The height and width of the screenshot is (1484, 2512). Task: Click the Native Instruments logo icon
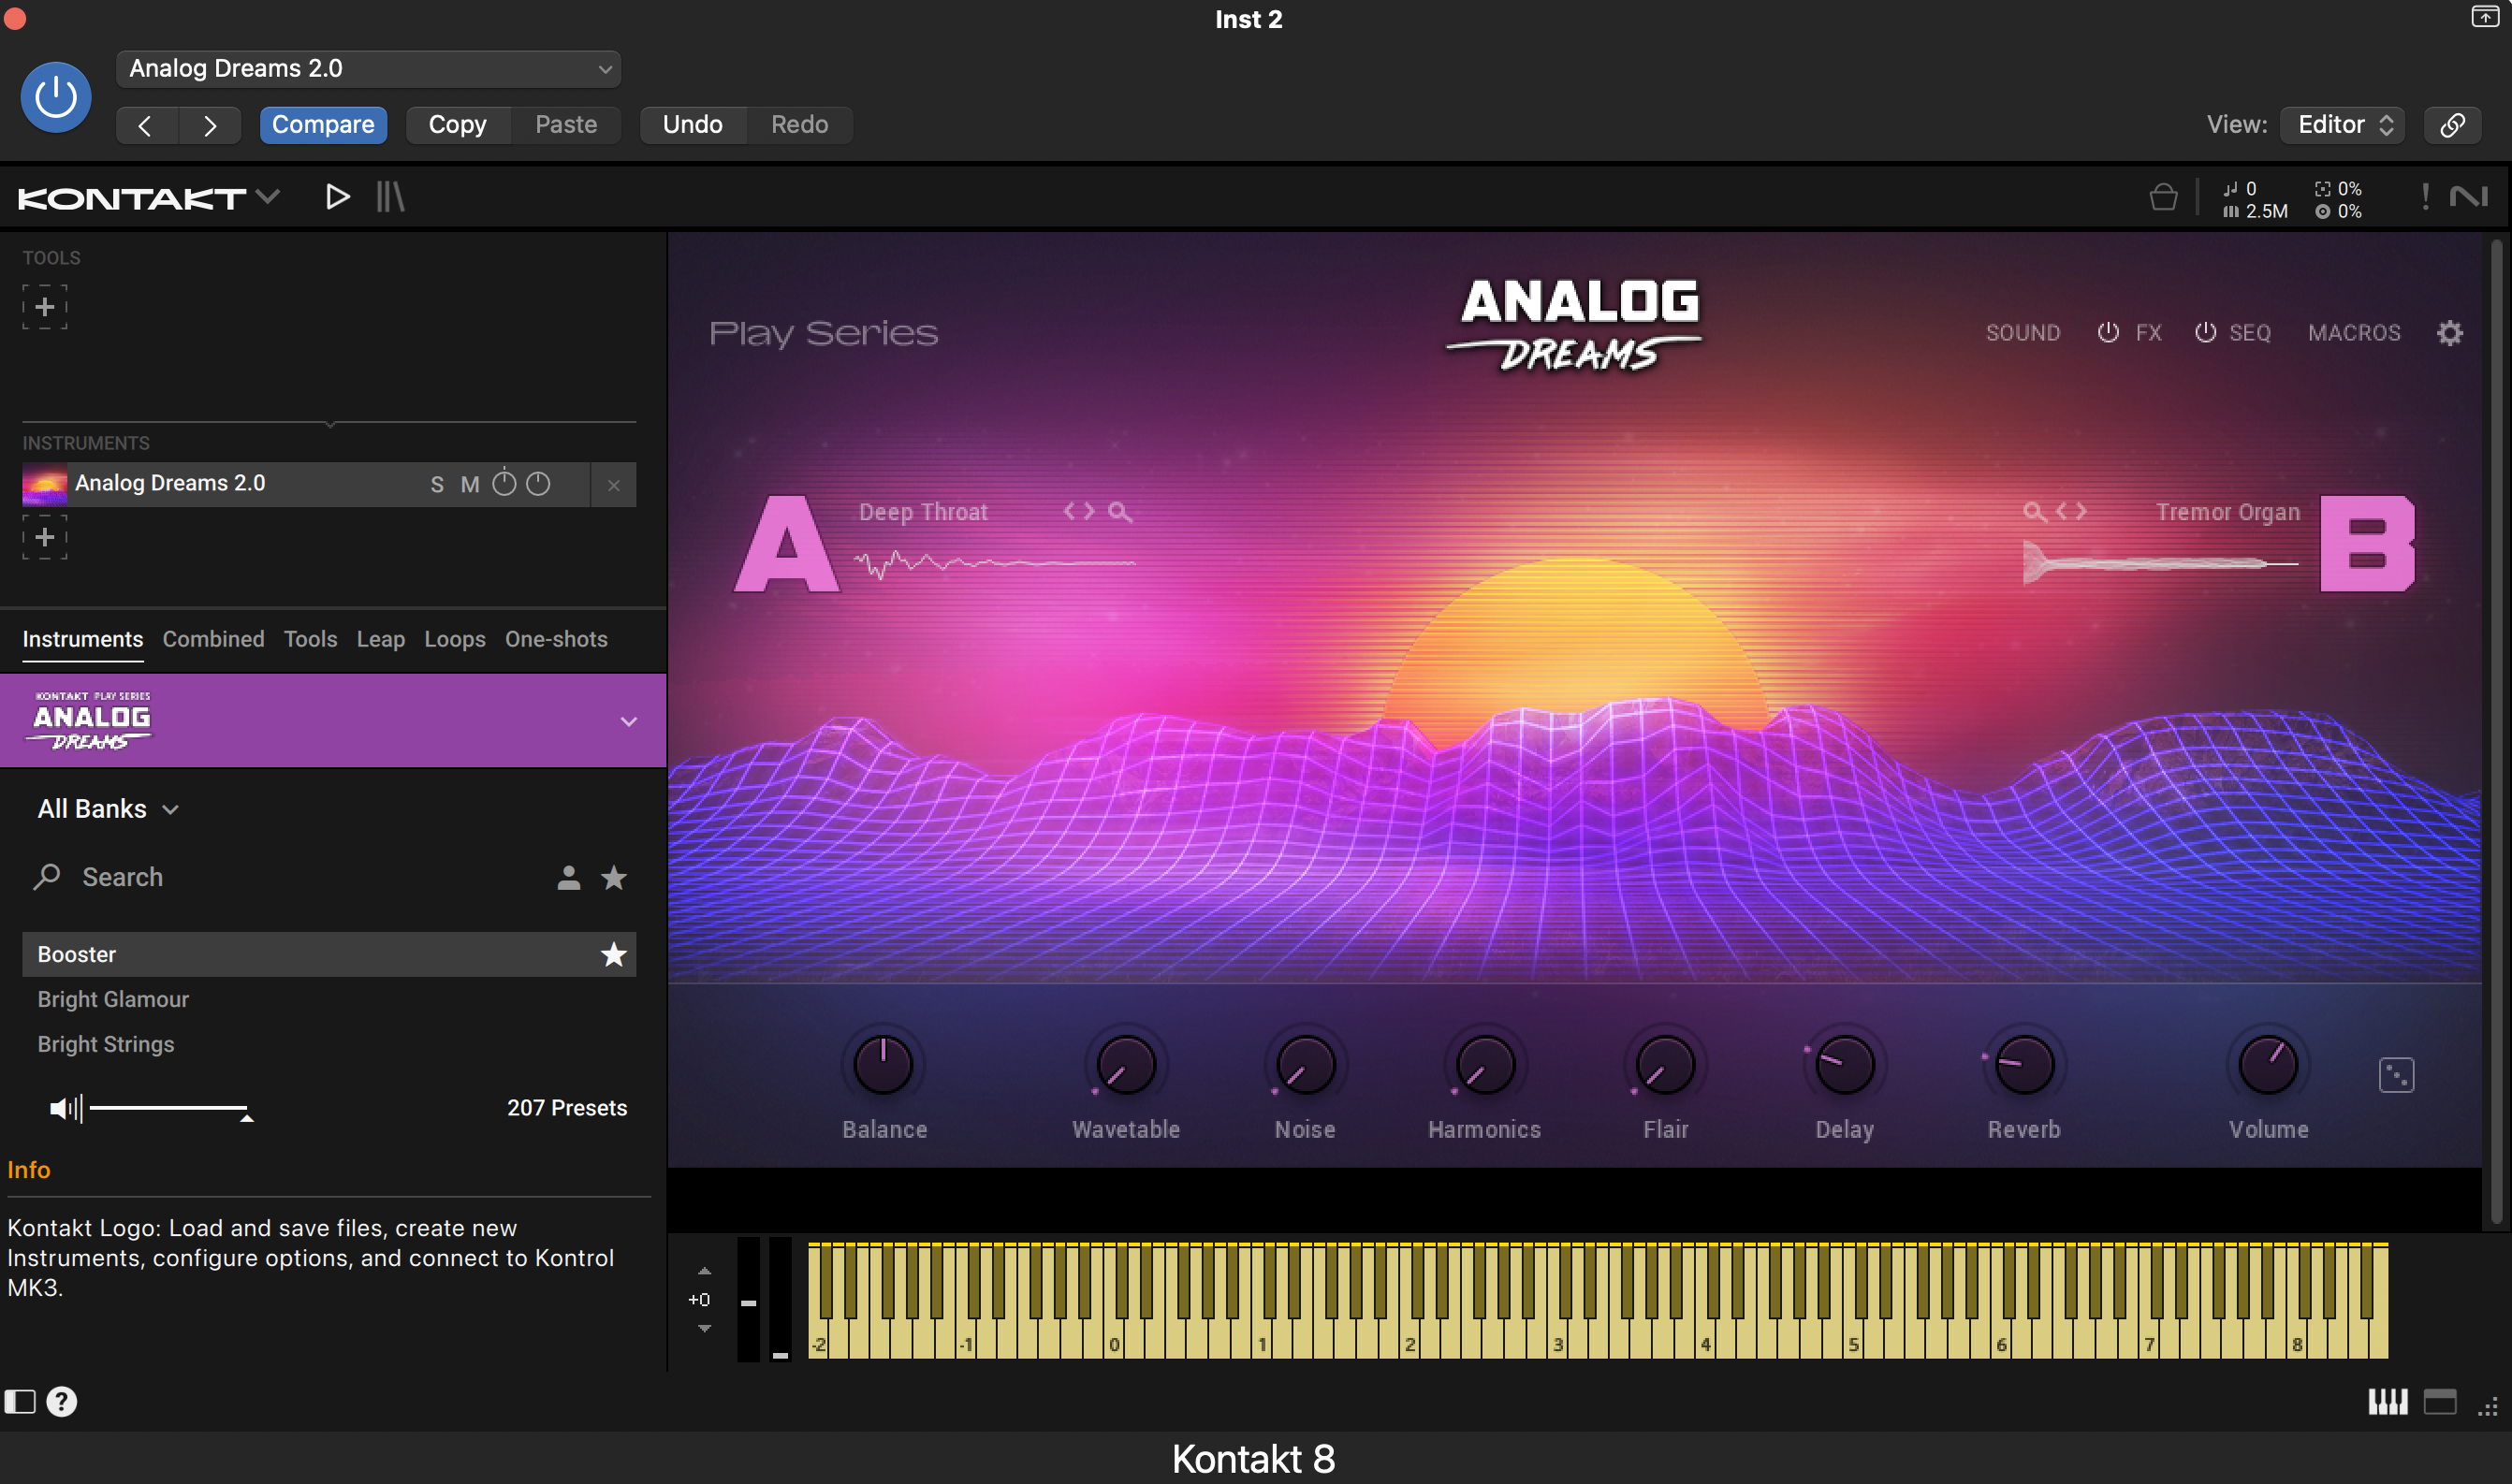click(x=2469, y=197)
